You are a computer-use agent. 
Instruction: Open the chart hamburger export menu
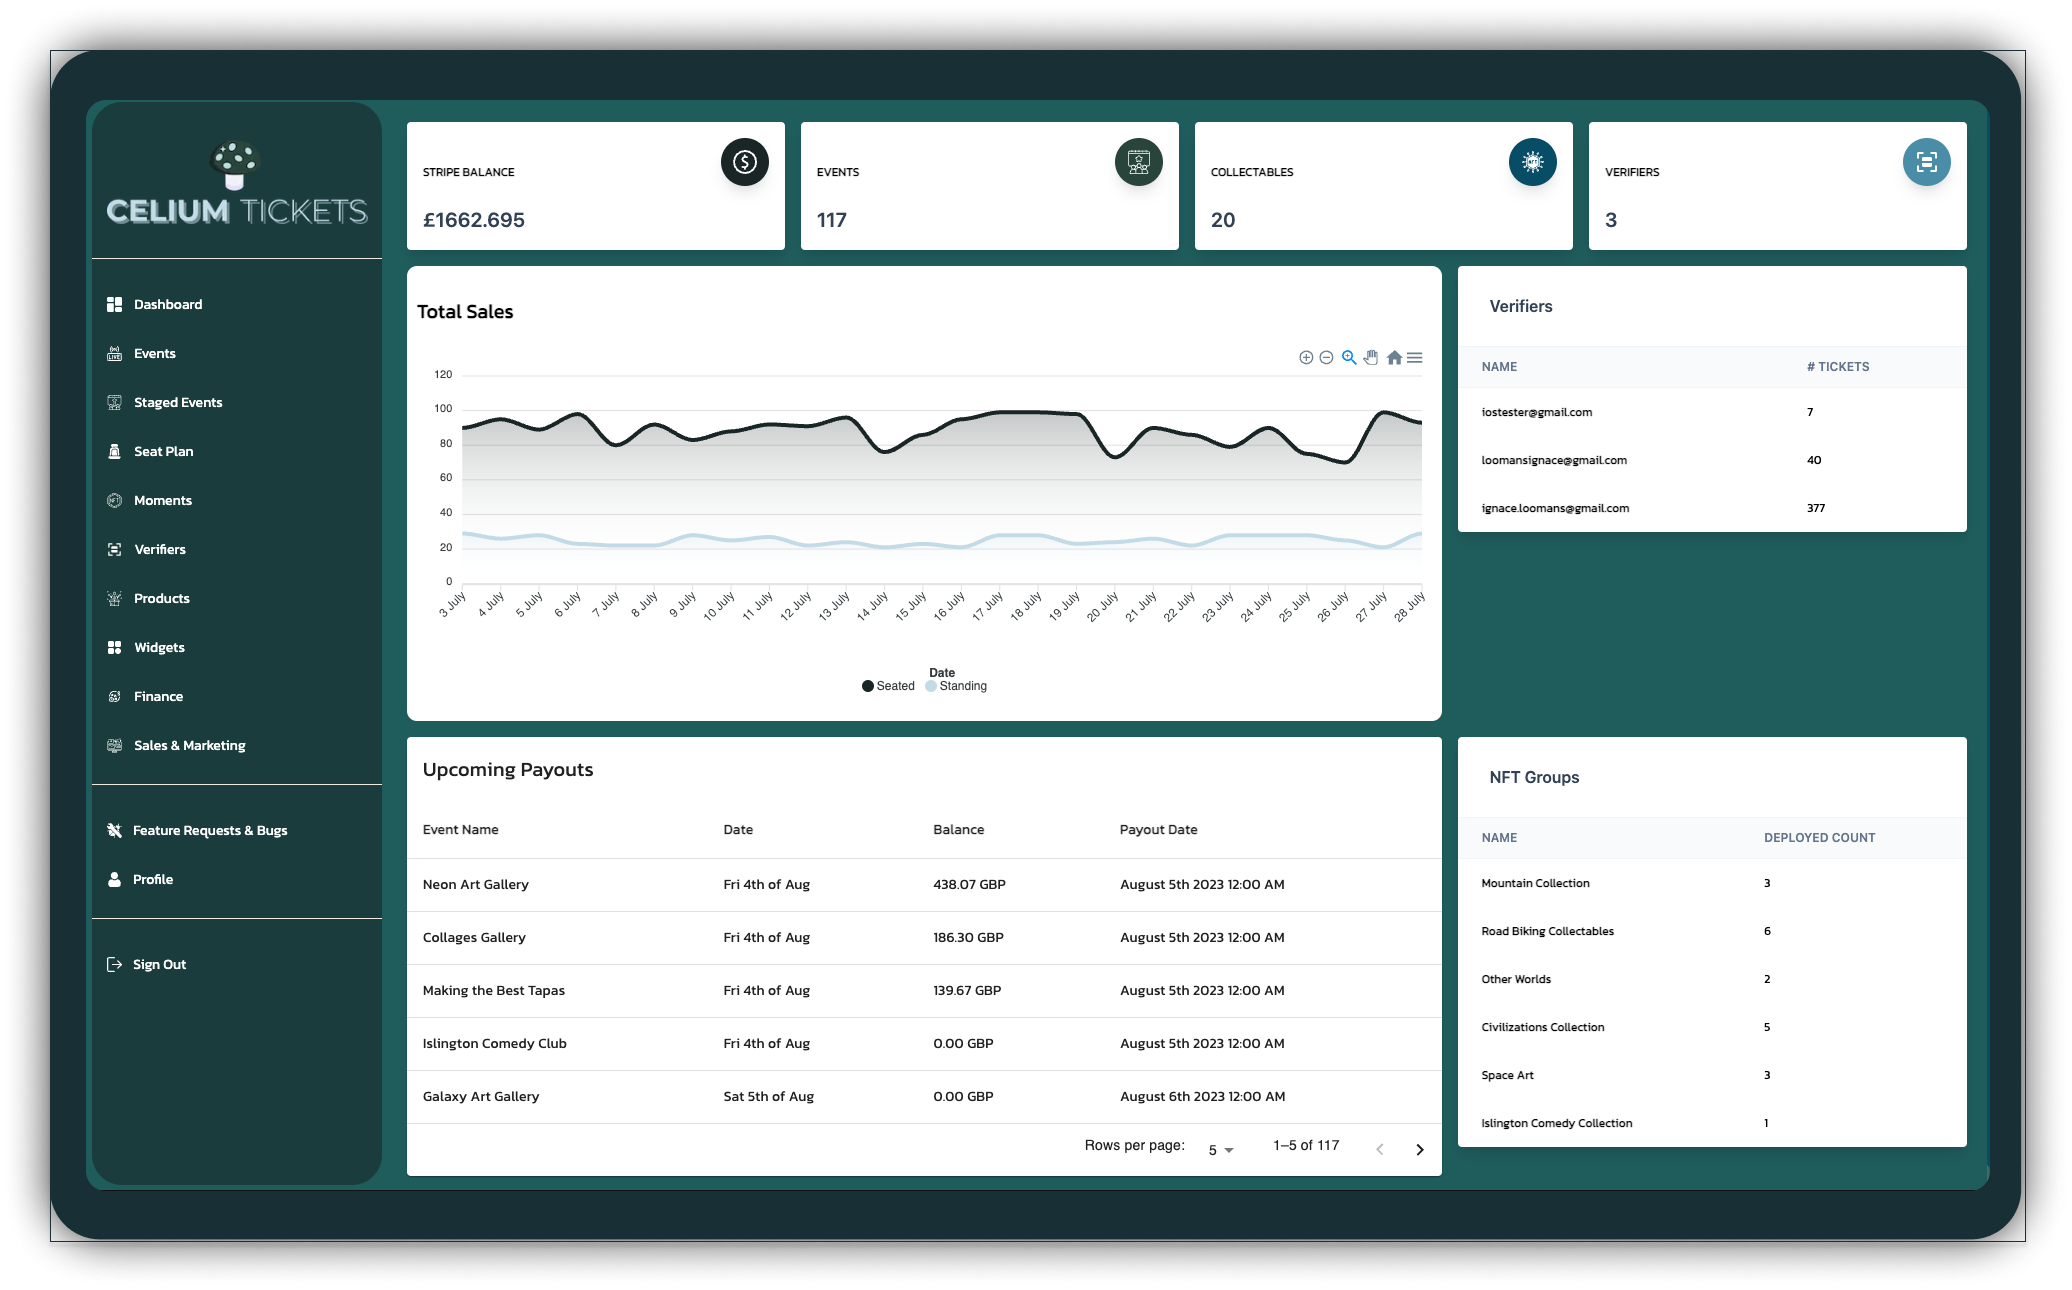point(1415,358)
